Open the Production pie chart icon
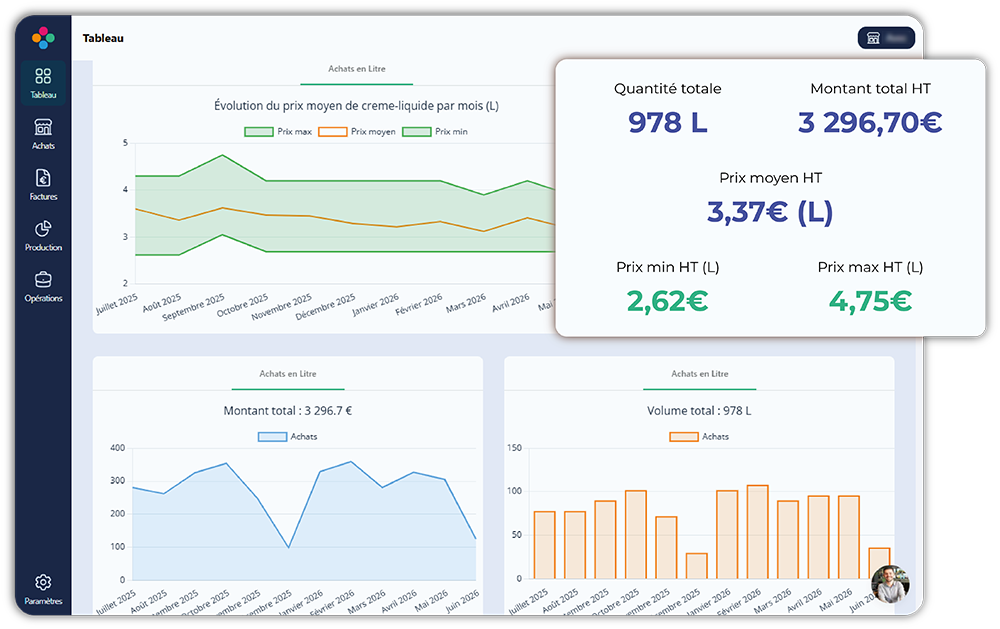Image resolution: width=1000 pixels, height=629 pixels. tap(43, 235)
